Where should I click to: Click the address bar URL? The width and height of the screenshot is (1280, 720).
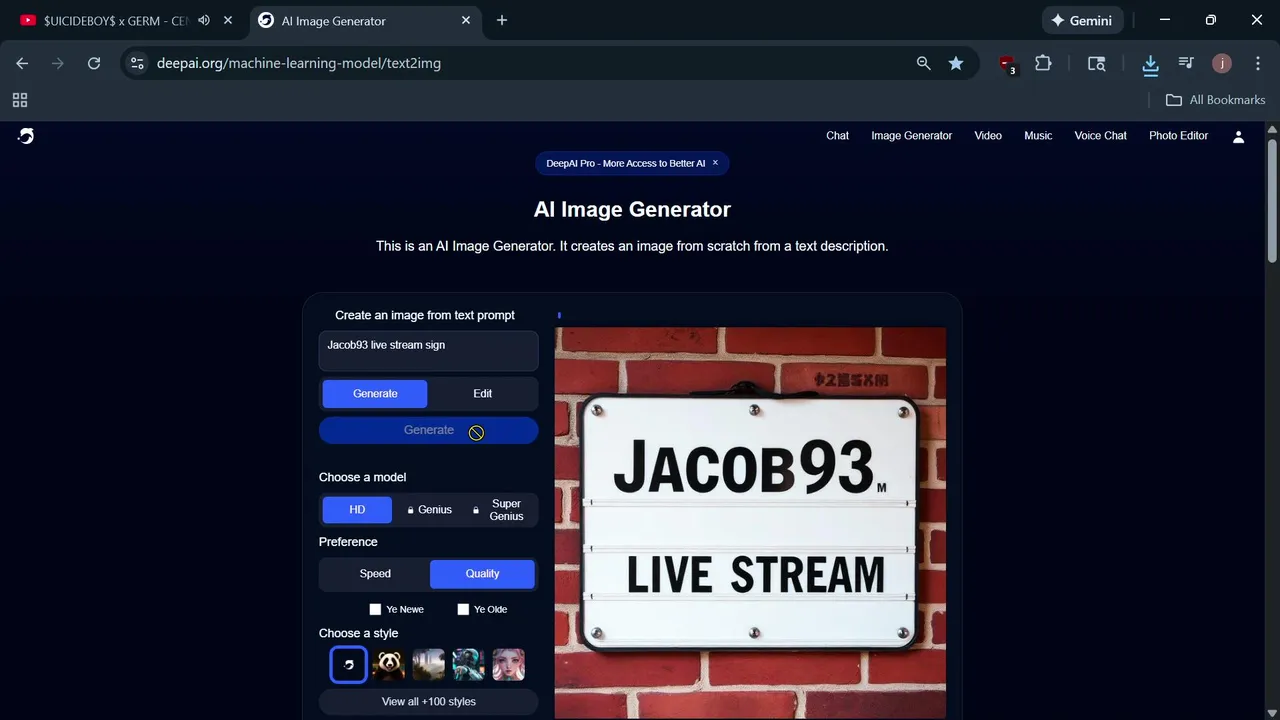(x=299, y=63)
